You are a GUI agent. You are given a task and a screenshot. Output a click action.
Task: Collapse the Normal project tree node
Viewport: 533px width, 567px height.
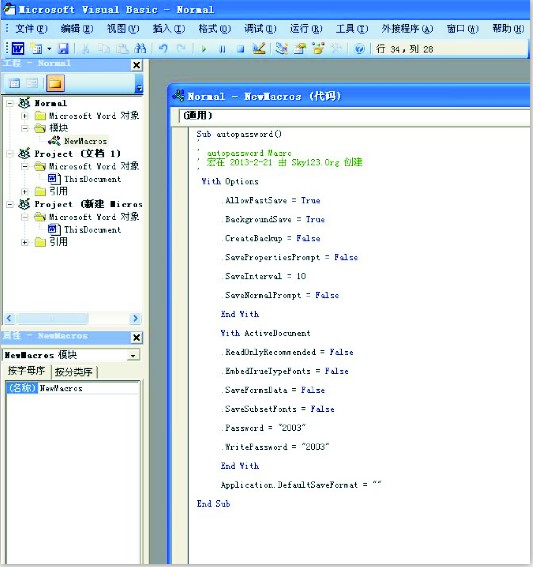[10, 103]
